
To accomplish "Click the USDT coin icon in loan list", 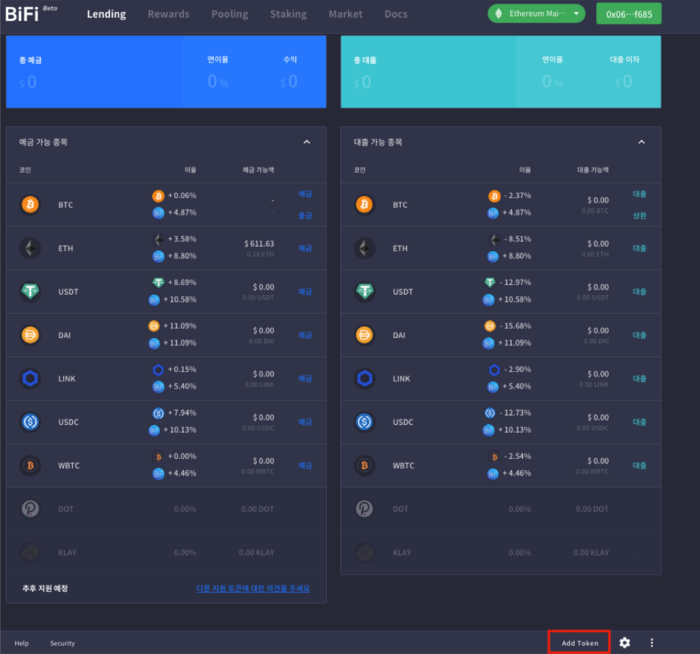I will click(365, 291).
